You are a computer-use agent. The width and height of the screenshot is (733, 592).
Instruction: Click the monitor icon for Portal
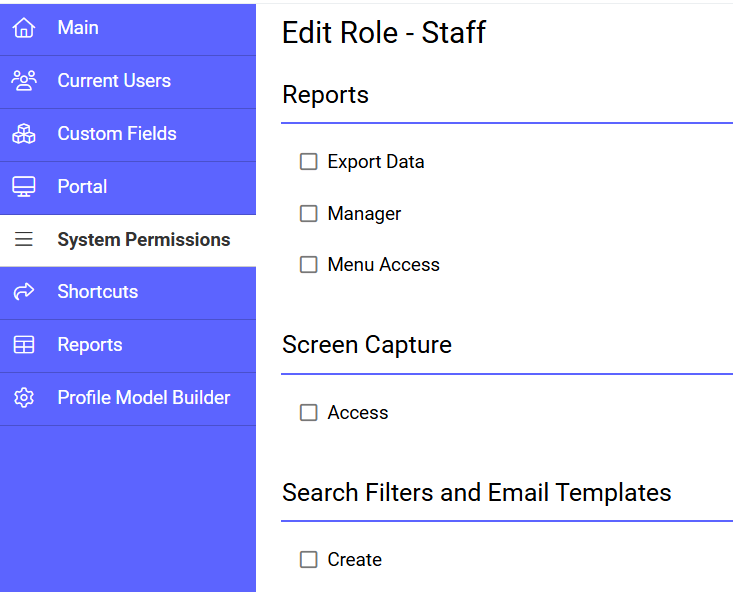coord(24,187)
